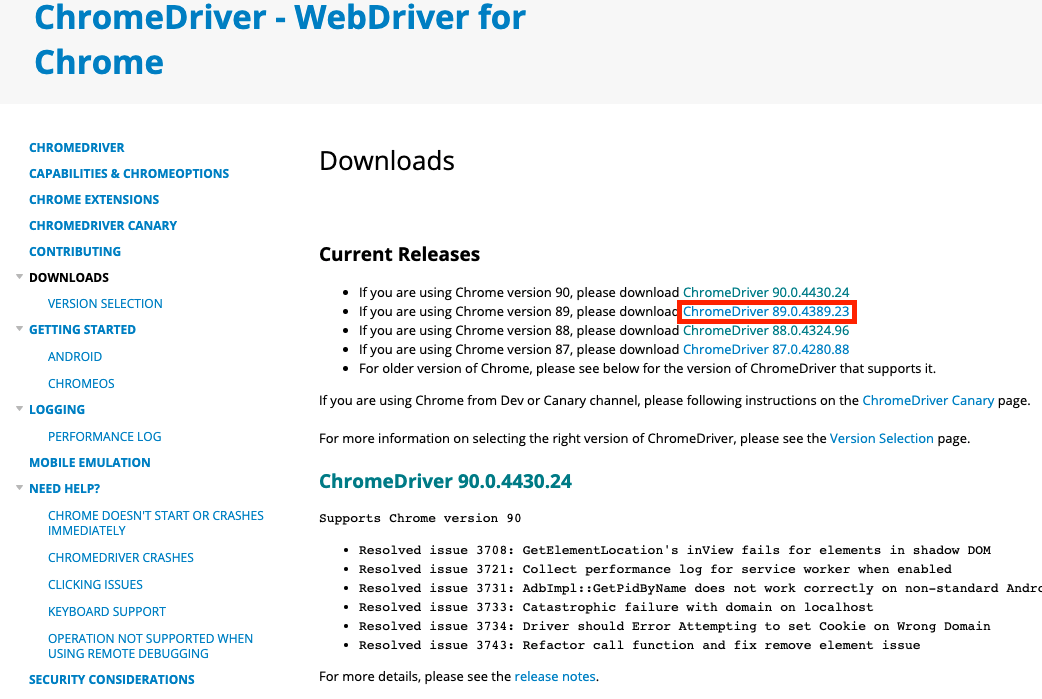This screenshot has width=1042, height=699.
Task: Download ChromeDriver 89.0.4389.23
Action: point(766,312)
